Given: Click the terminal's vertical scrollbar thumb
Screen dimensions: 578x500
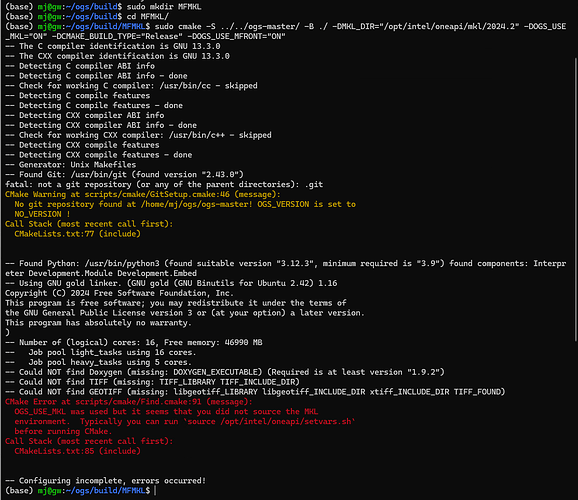Looking at the screenshot, I should click(576, 199).
